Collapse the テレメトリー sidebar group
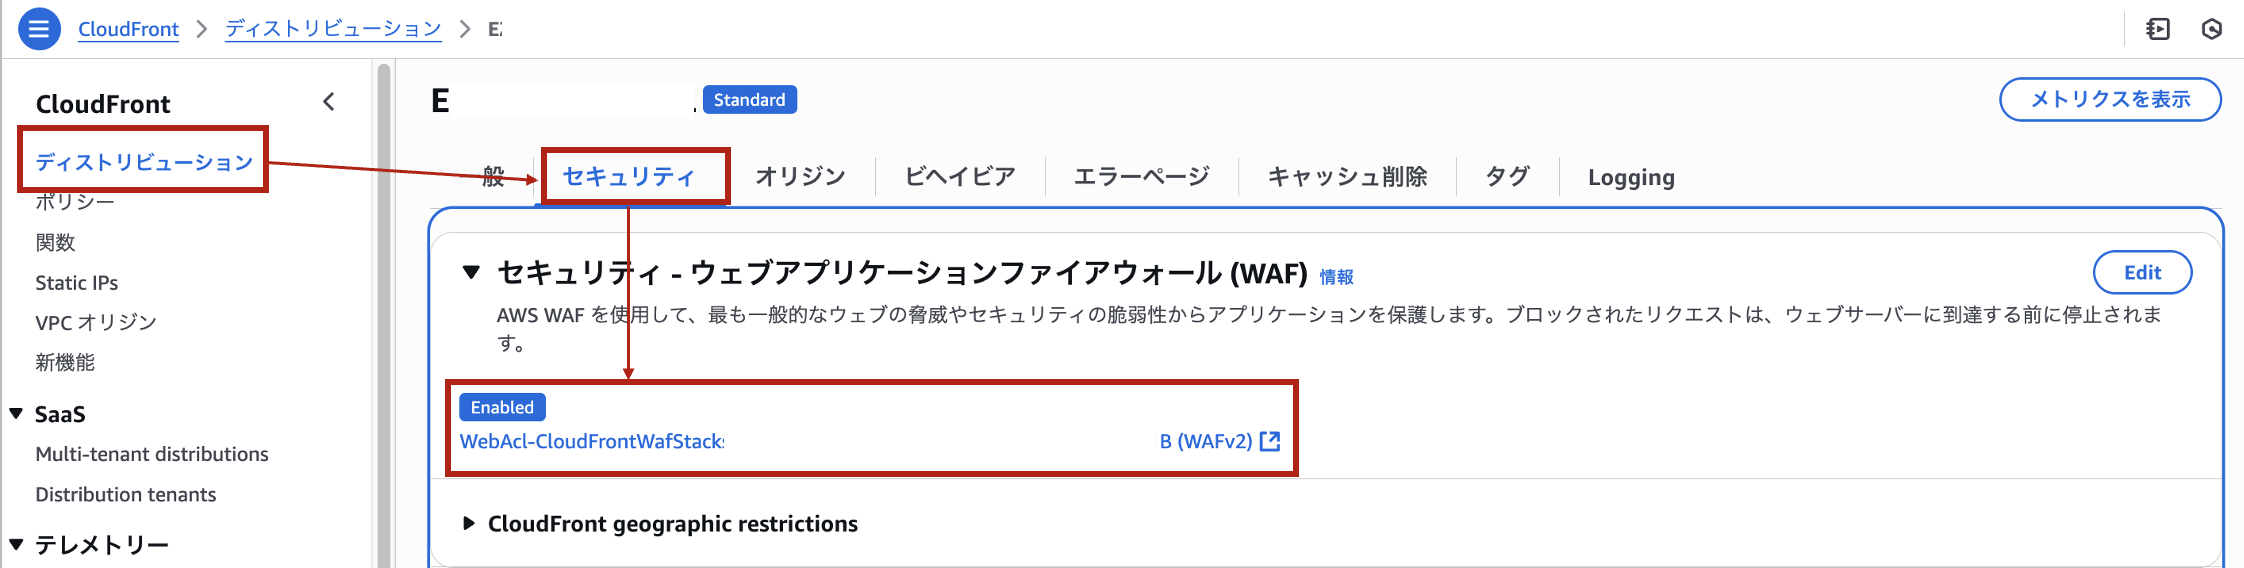2244x568 pixels. (x=16, y=545)
